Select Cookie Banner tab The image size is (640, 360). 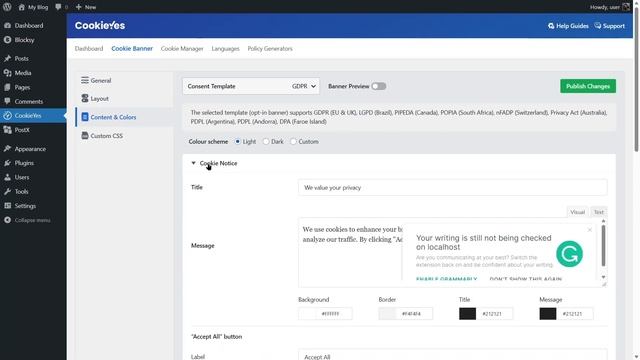(132, 49)
